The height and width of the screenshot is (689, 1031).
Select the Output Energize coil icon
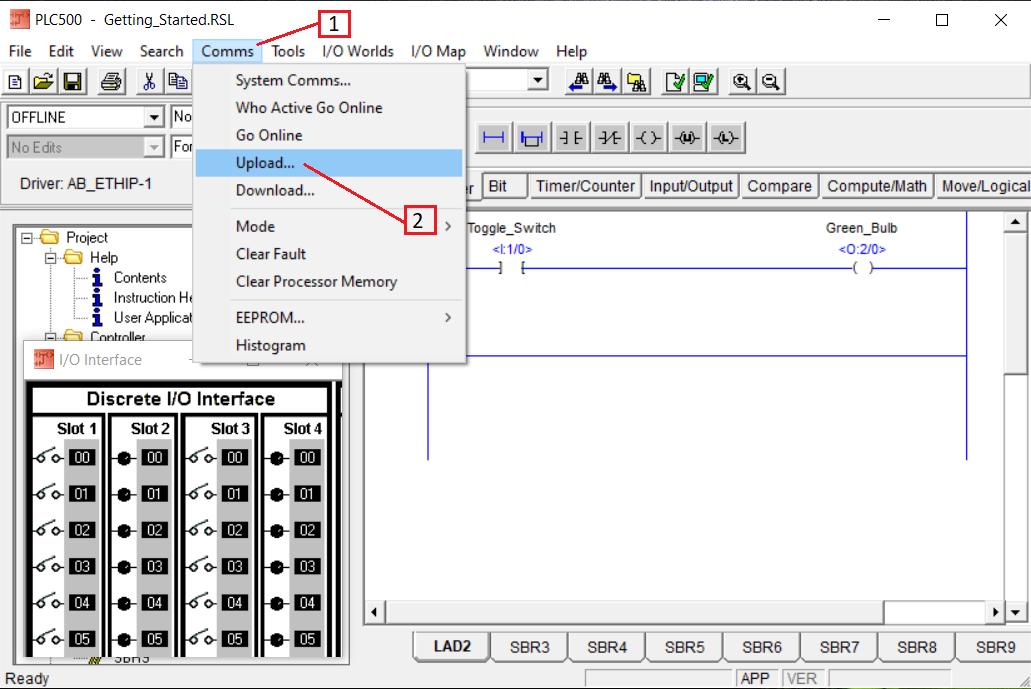click(x=648, y=137)
